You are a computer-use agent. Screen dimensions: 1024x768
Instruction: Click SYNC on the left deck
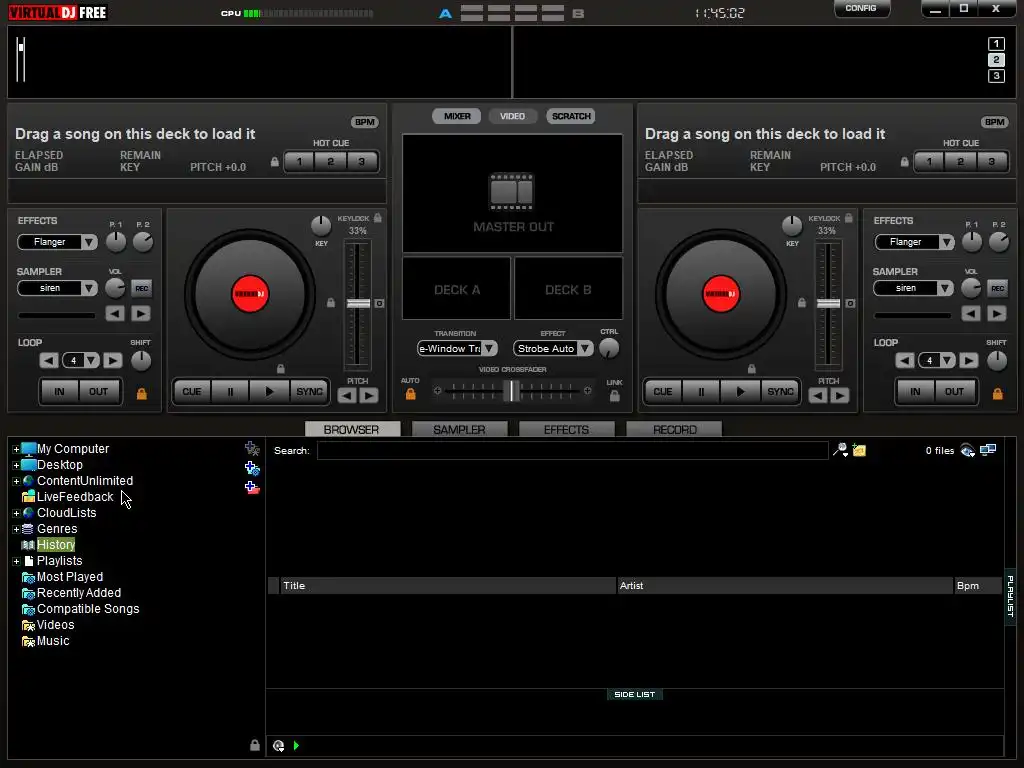coord(309,392)
